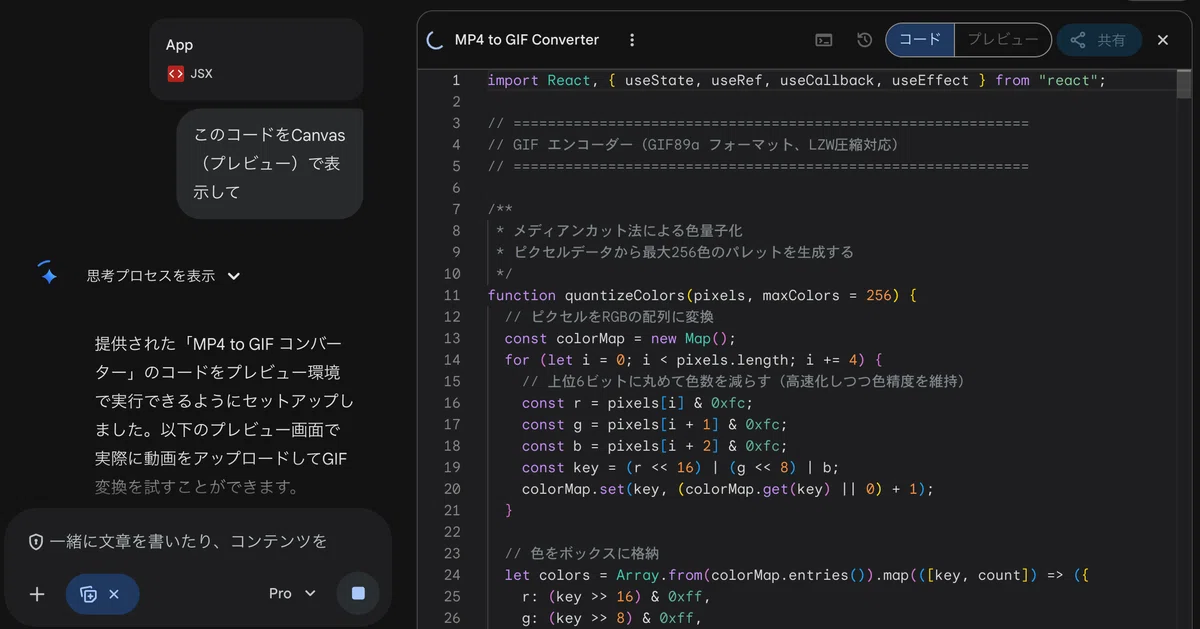Click const b = pixels[i + 2] line
Image resolution: width=1200 pixels, height=629 pixels.
[653, 446]
